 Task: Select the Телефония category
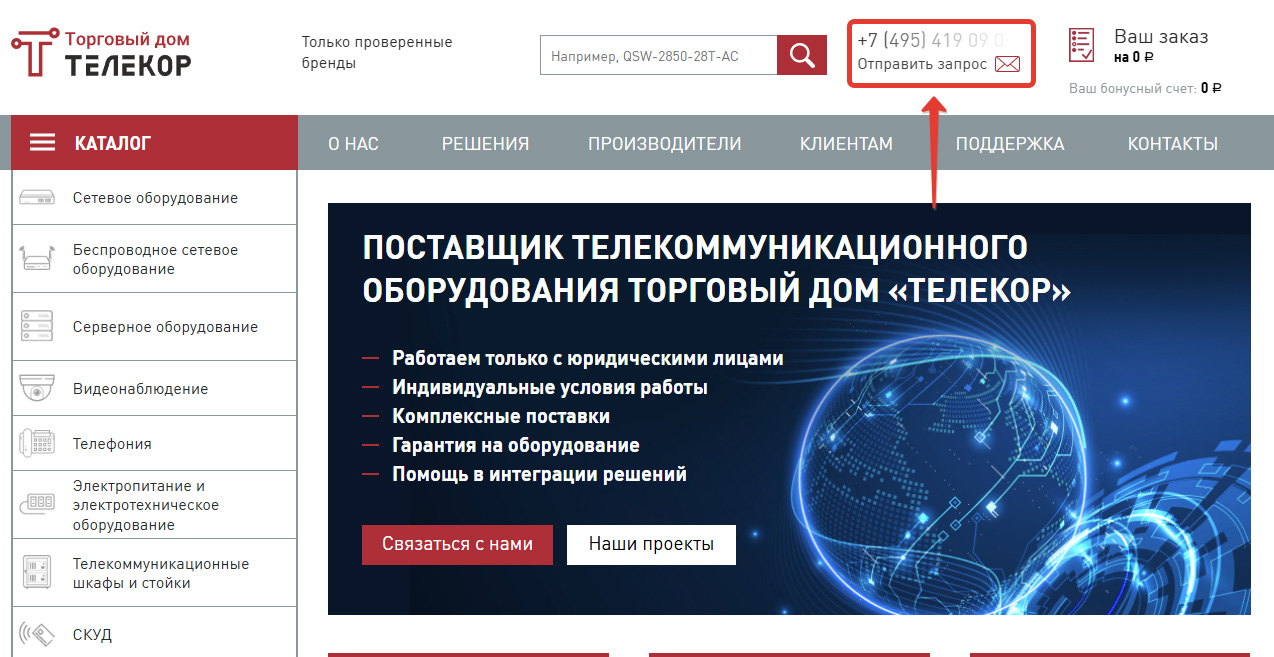tap(155, 444)
